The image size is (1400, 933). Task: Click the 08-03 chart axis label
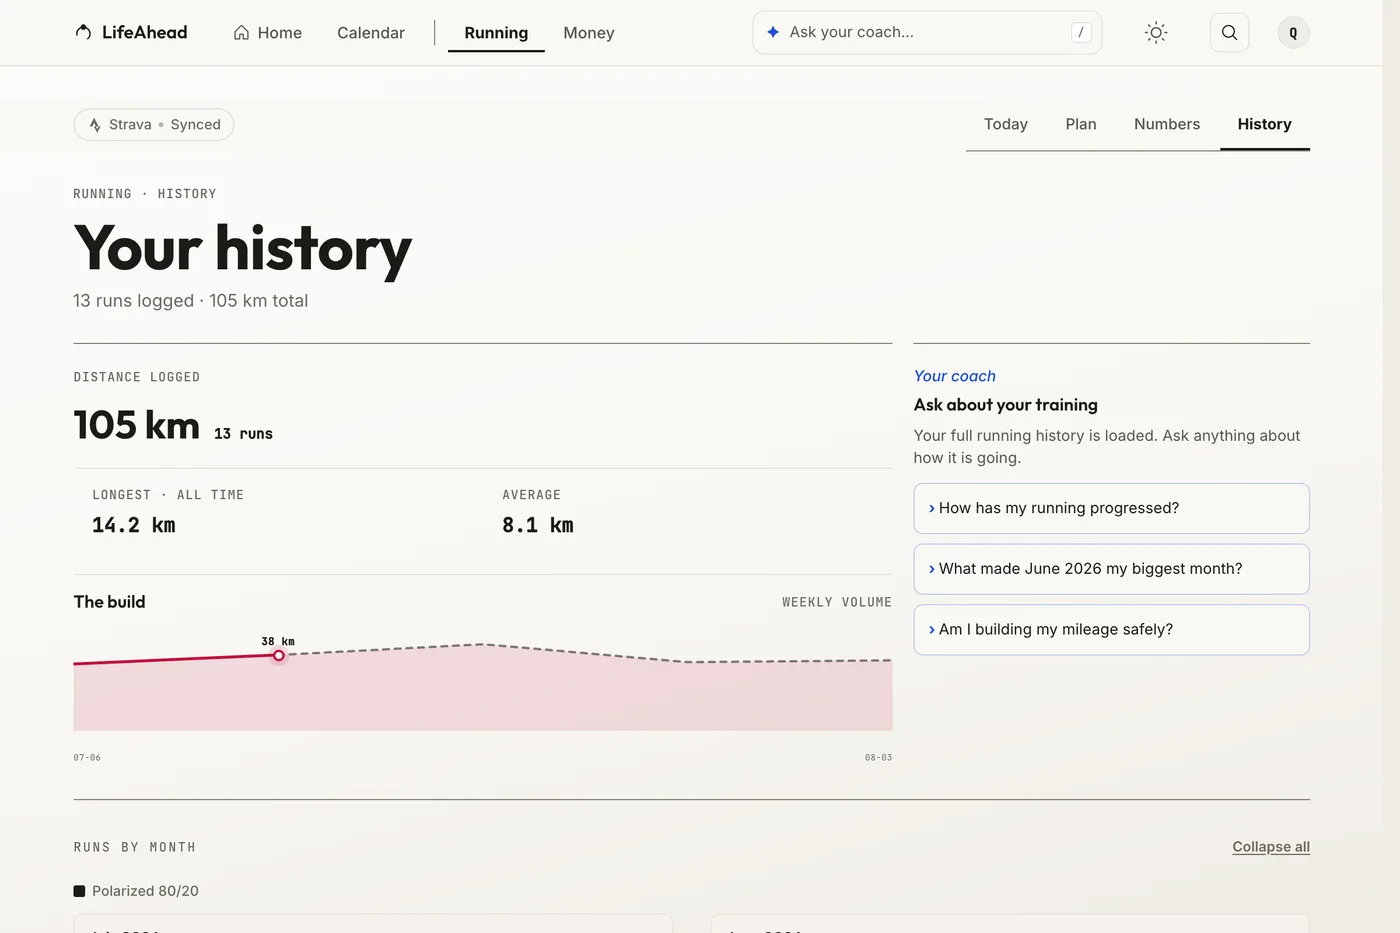(878, 757)
